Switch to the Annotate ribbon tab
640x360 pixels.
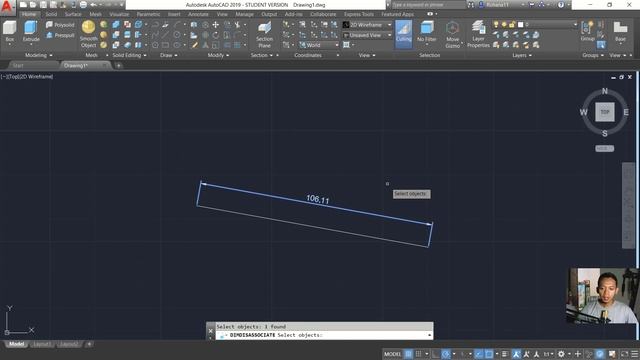click(x=198, y=14)
